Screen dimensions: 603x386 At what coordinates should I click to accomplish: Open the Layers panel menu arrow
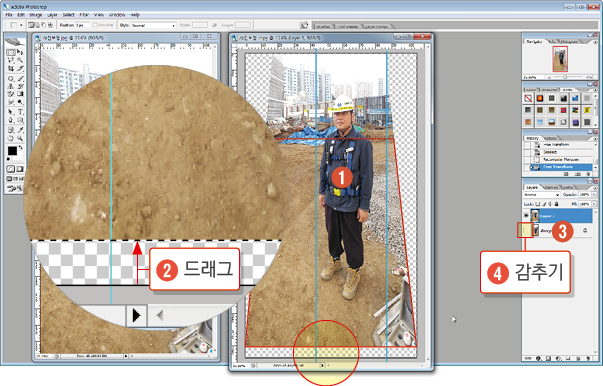(595, 188)
